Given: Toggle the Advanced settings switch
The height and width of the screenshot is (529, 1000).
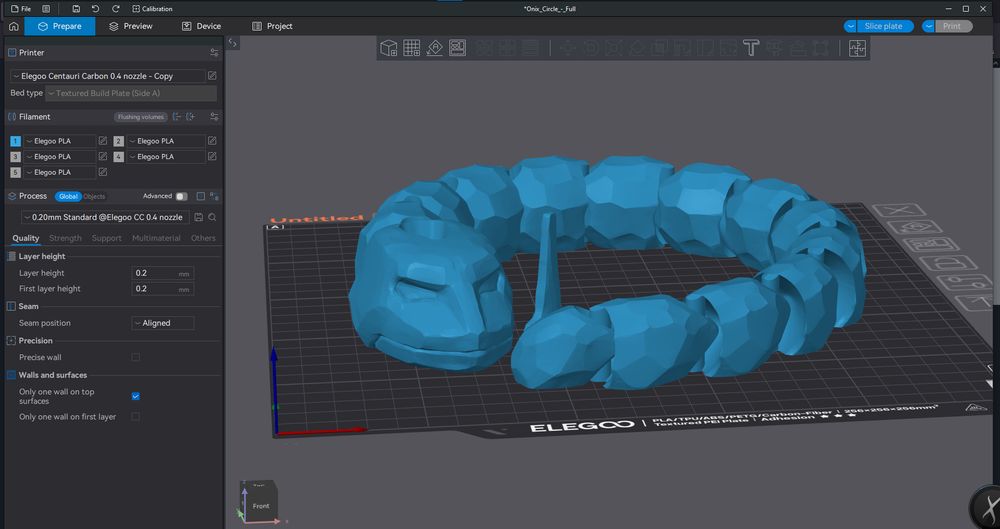Looking at the screenshot, I should (181, 197).
